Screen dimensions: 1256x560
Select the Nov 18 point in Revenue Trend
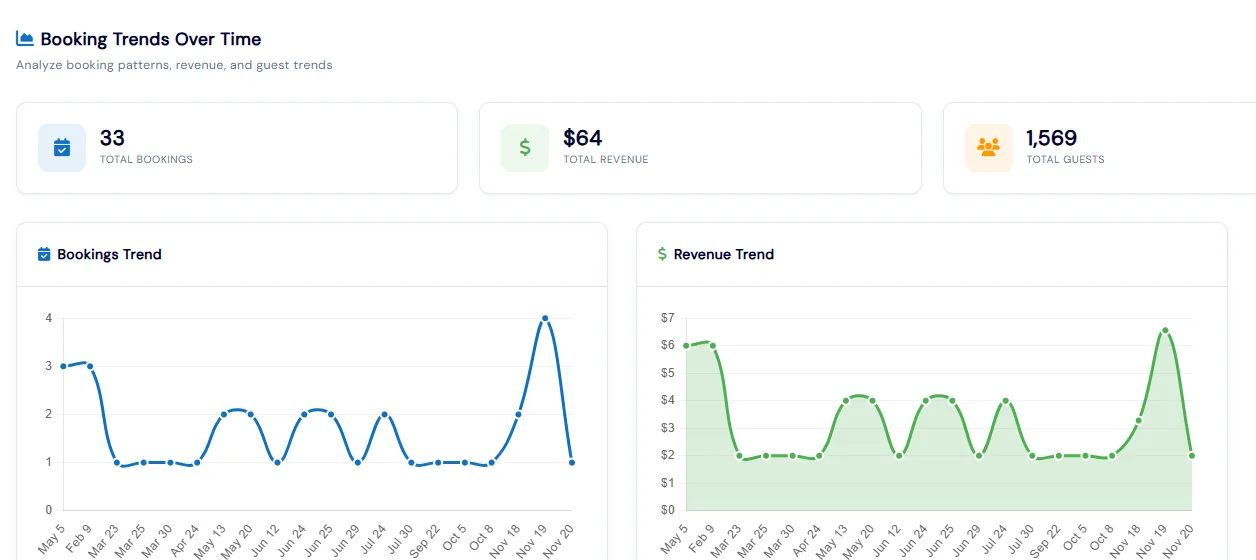point(1138,420)
